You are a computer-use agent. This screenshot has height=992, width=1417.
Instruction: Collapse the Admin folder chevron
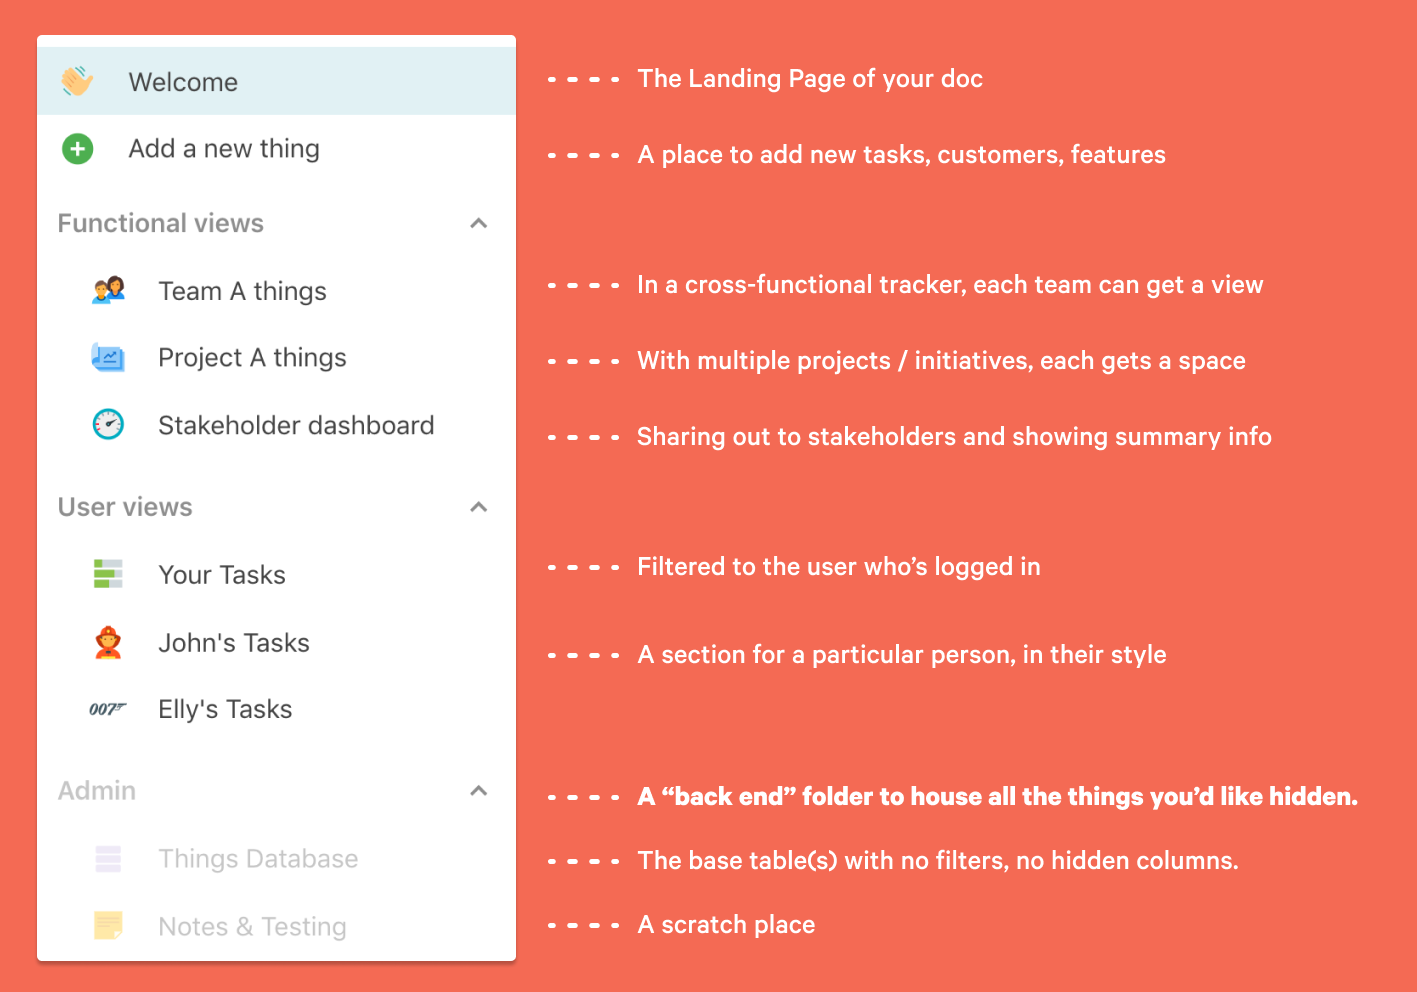pos(479,791)
